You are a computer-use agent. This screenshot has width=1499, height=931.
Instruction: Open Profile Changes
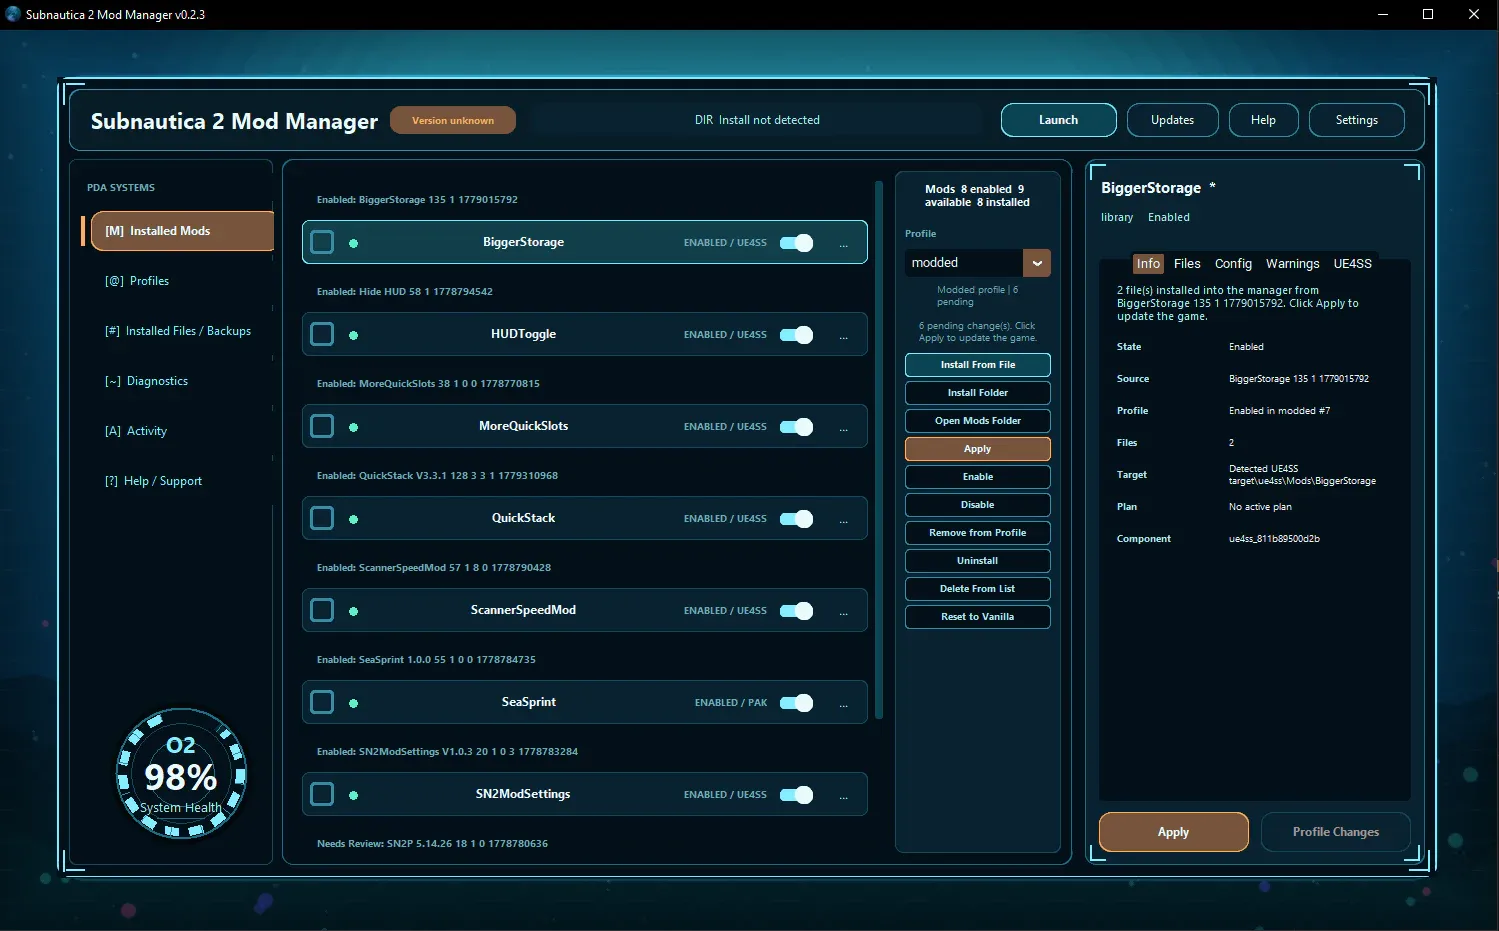point(1336,832)
